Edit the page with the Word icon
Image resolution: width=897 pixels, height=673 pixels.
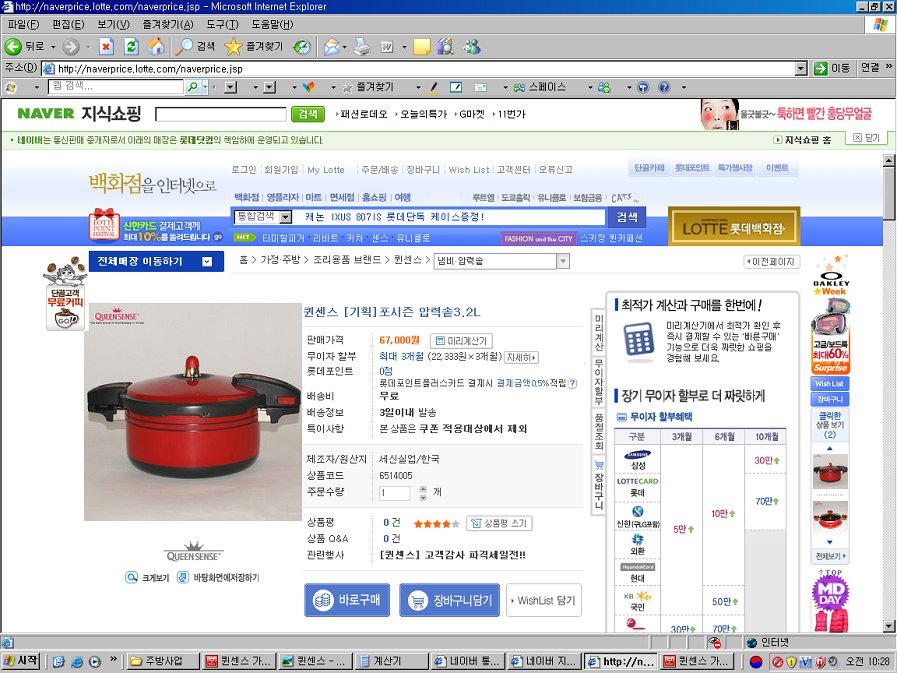[x=387, y=47]
